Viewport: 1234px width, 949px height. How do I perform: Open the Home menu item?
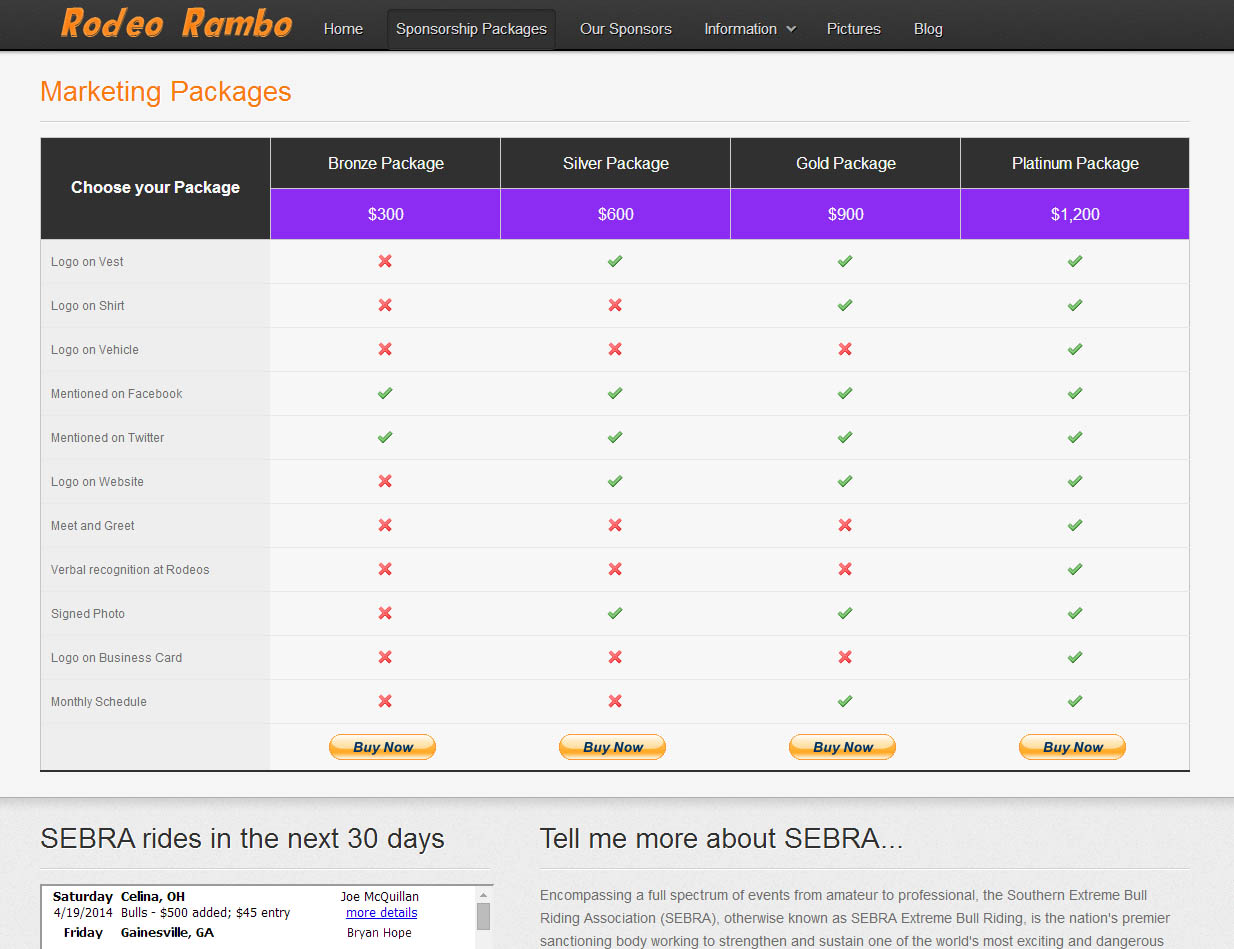343,29
